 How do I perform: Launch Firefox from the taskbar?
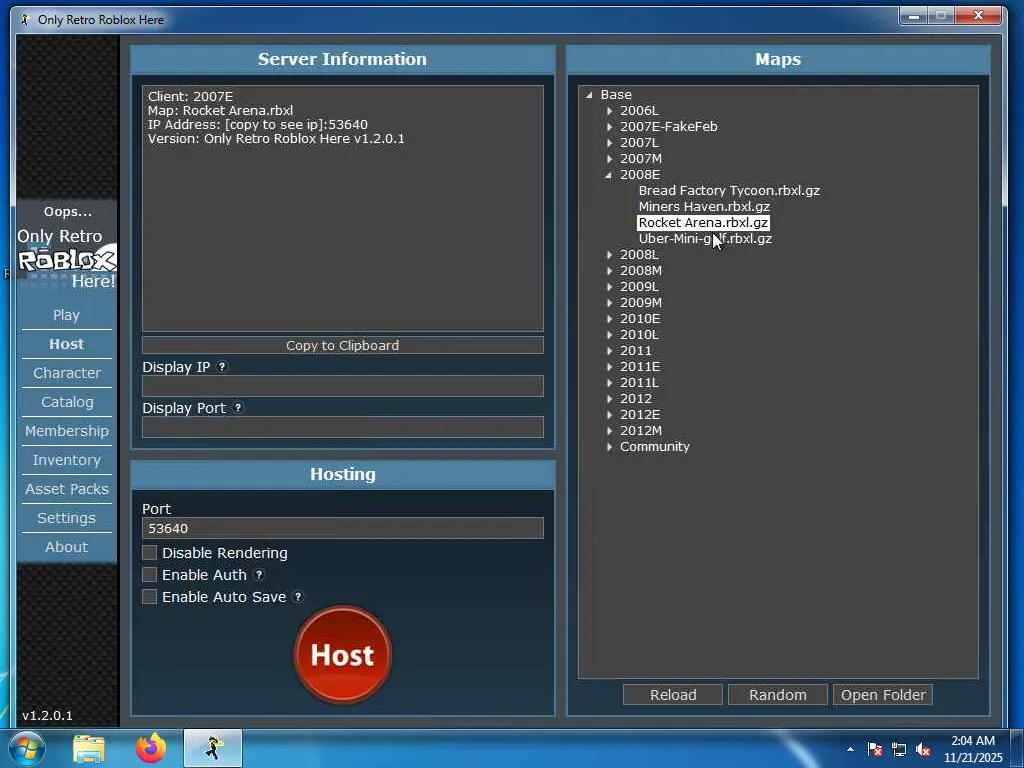tap(151, 748)
